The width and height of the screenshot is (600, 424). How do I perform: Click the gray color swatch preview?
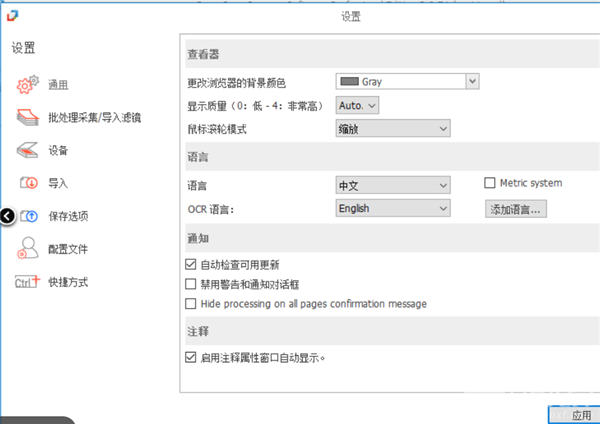click(x=349, y=82)
